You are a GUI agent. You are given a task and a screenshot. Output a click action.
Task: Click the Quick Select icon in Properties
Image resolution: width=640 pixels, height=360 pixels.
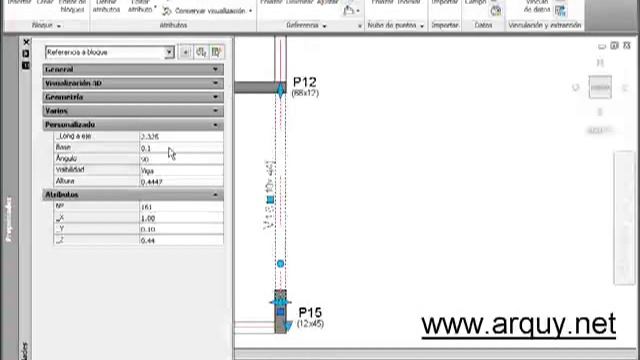coord(216,52)
